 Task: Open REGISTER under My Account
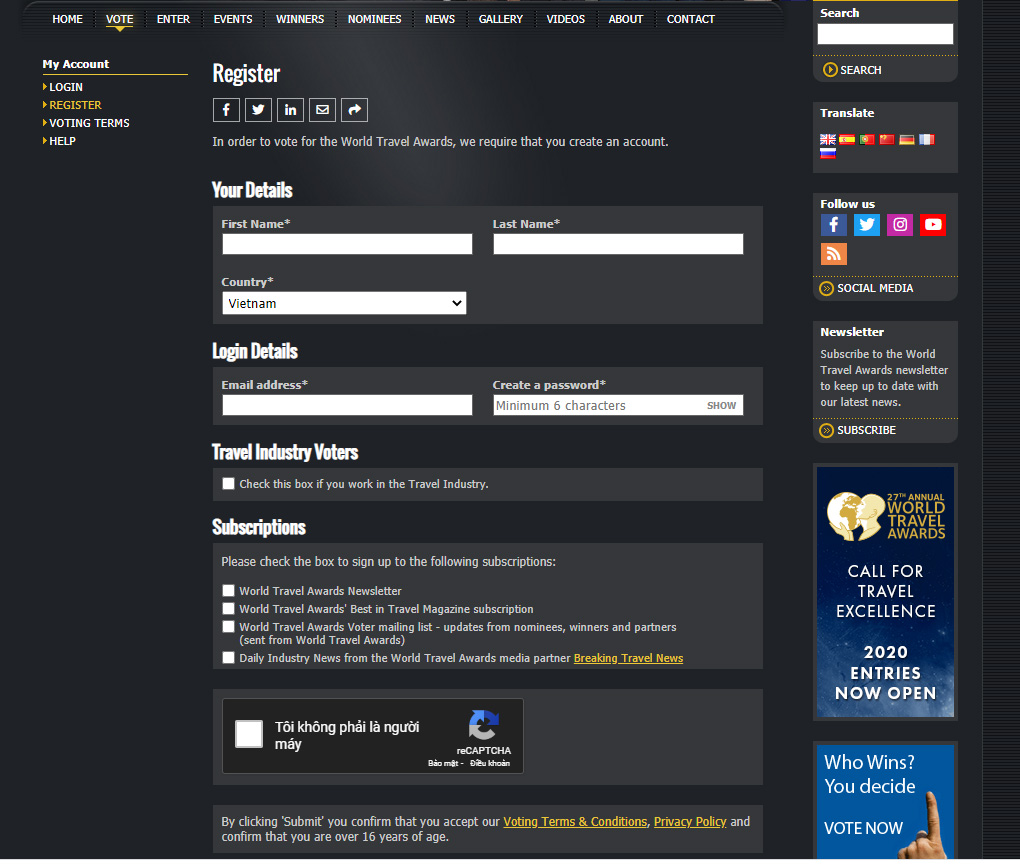coord(75,105)
